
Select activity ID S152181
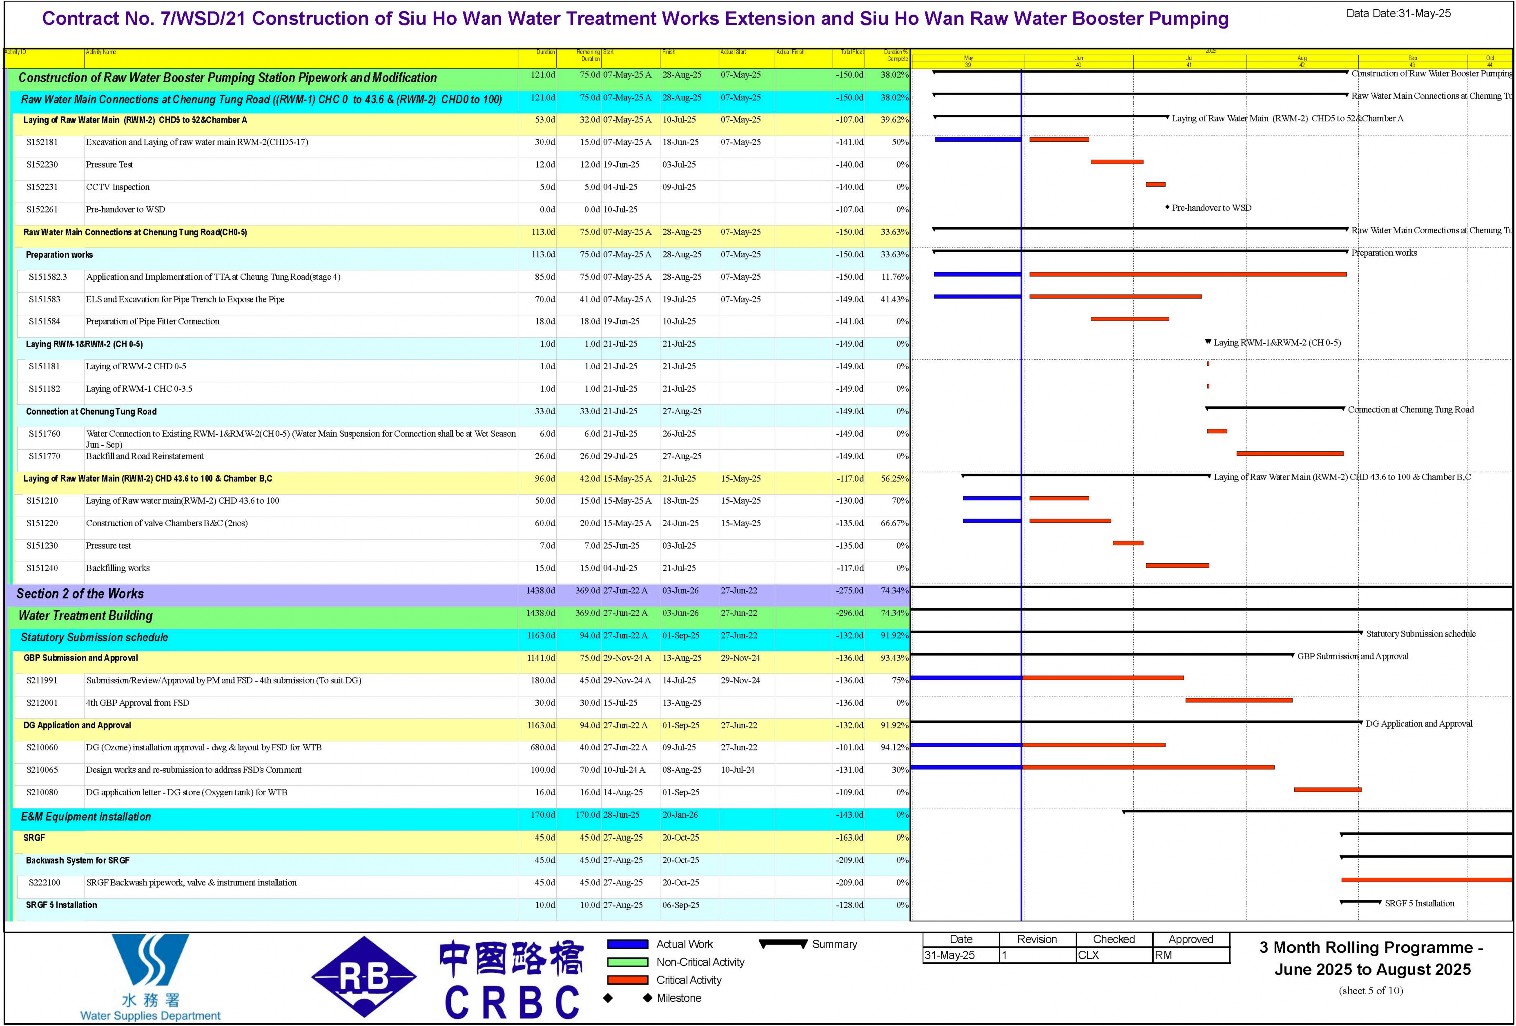42,142
